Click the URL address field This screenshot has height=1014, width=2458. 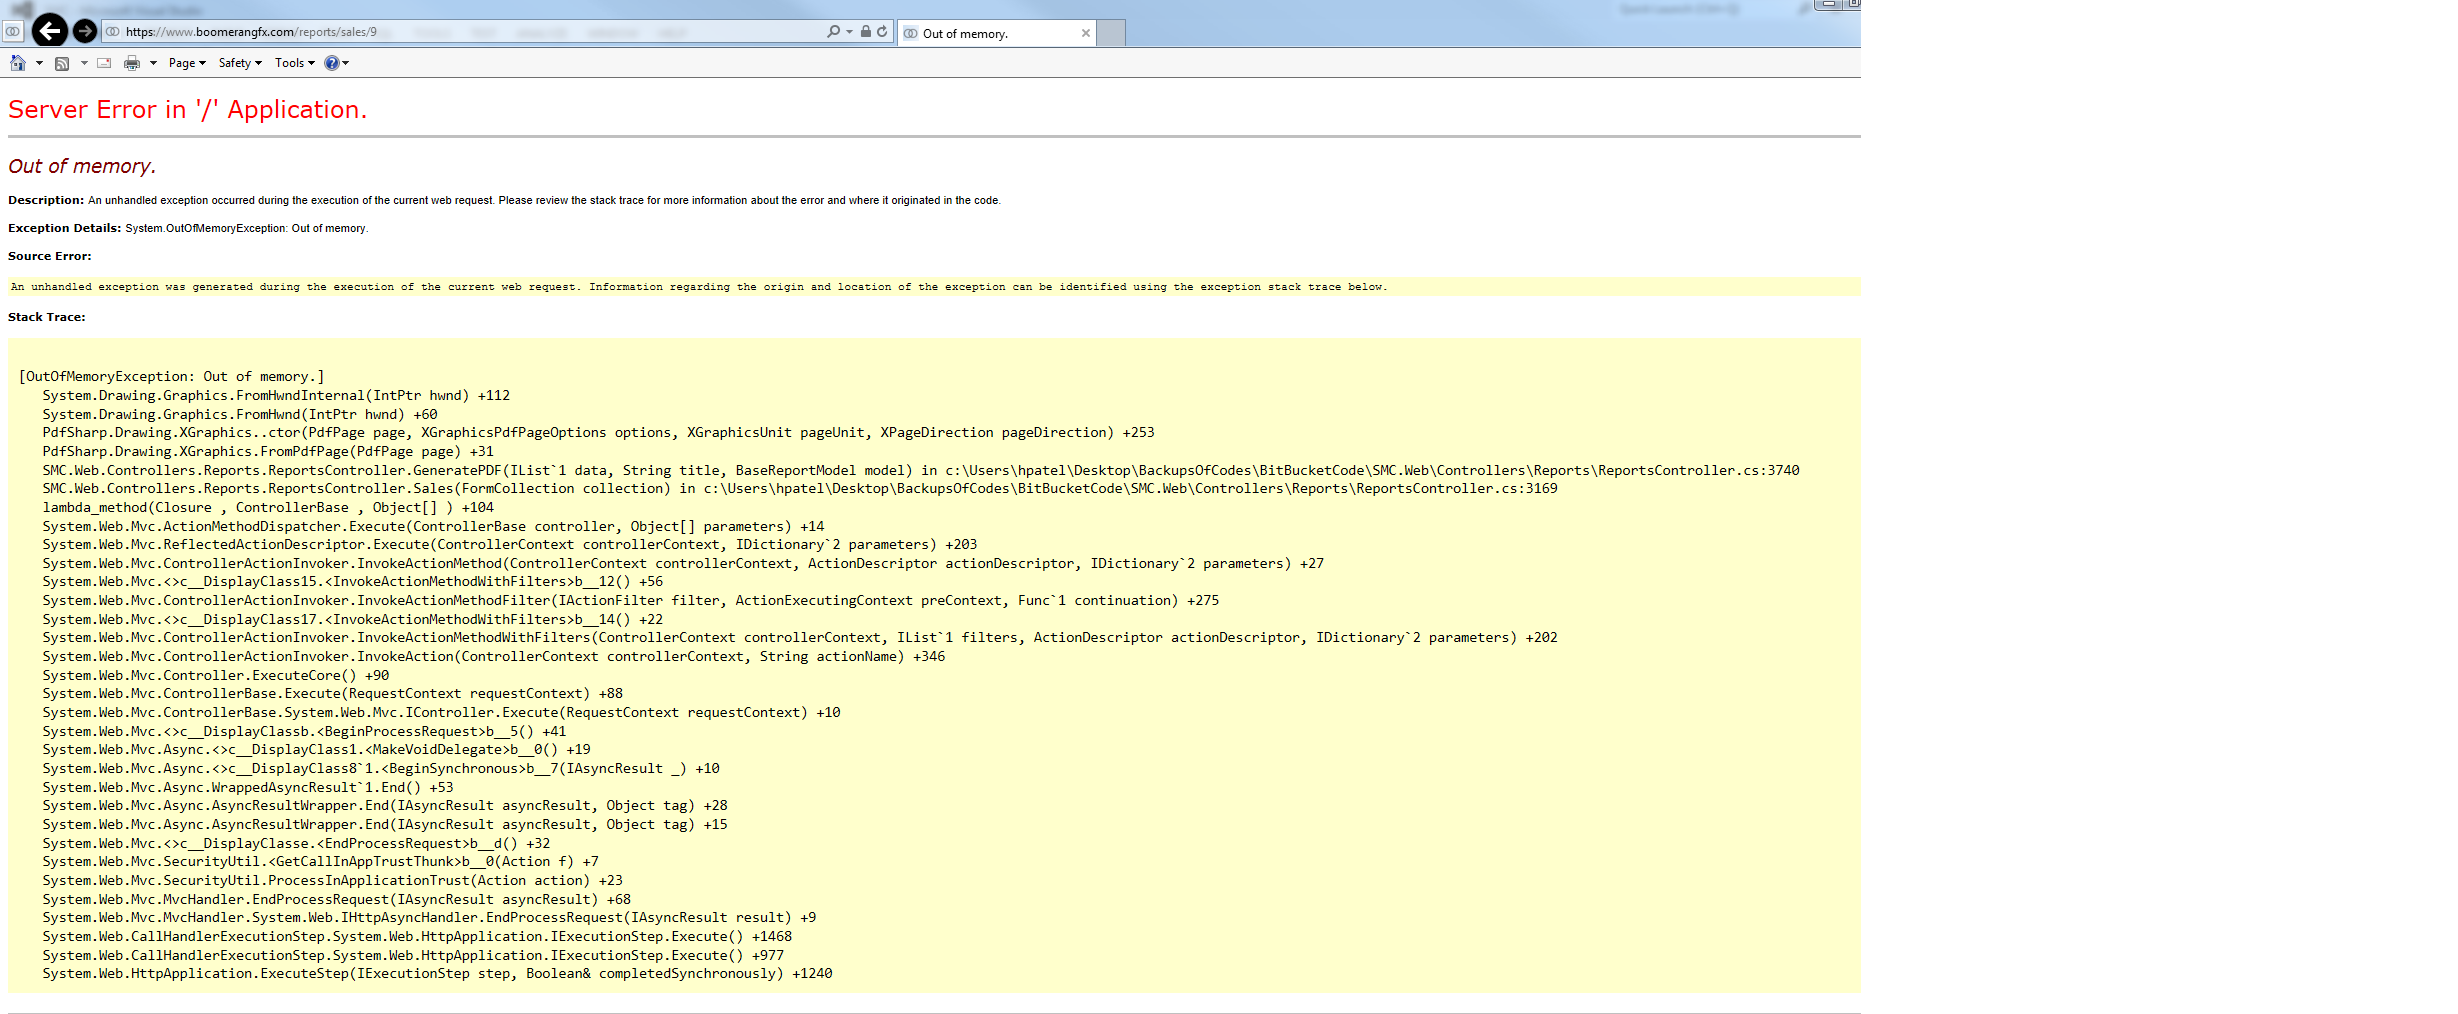(x=450, y=32)
